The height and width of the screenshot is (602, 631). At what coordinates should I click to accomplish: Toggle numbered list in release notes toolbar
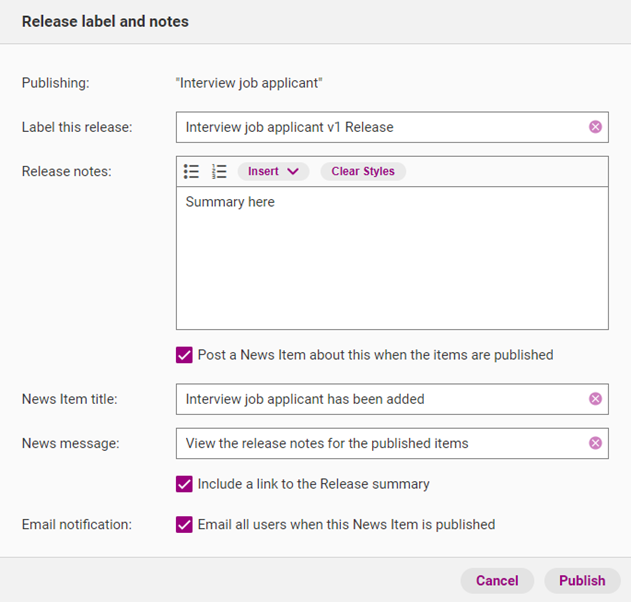coord(220,171)
